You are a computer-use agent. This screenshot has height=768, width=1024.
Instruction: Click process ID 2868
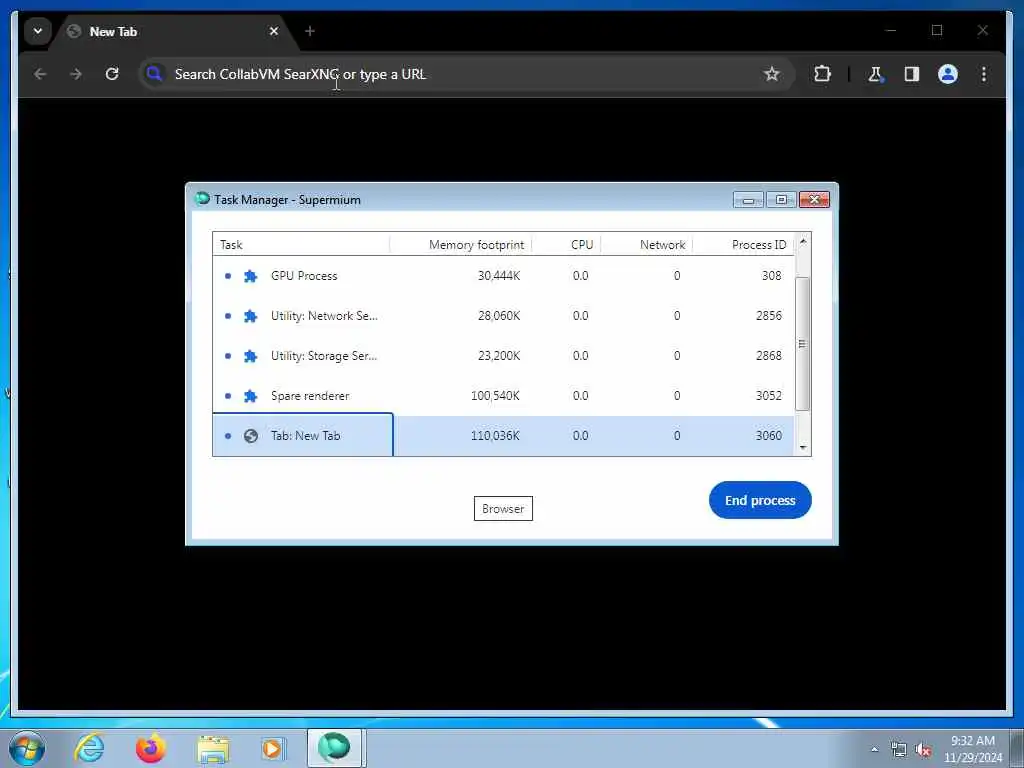tap(769, 356)
